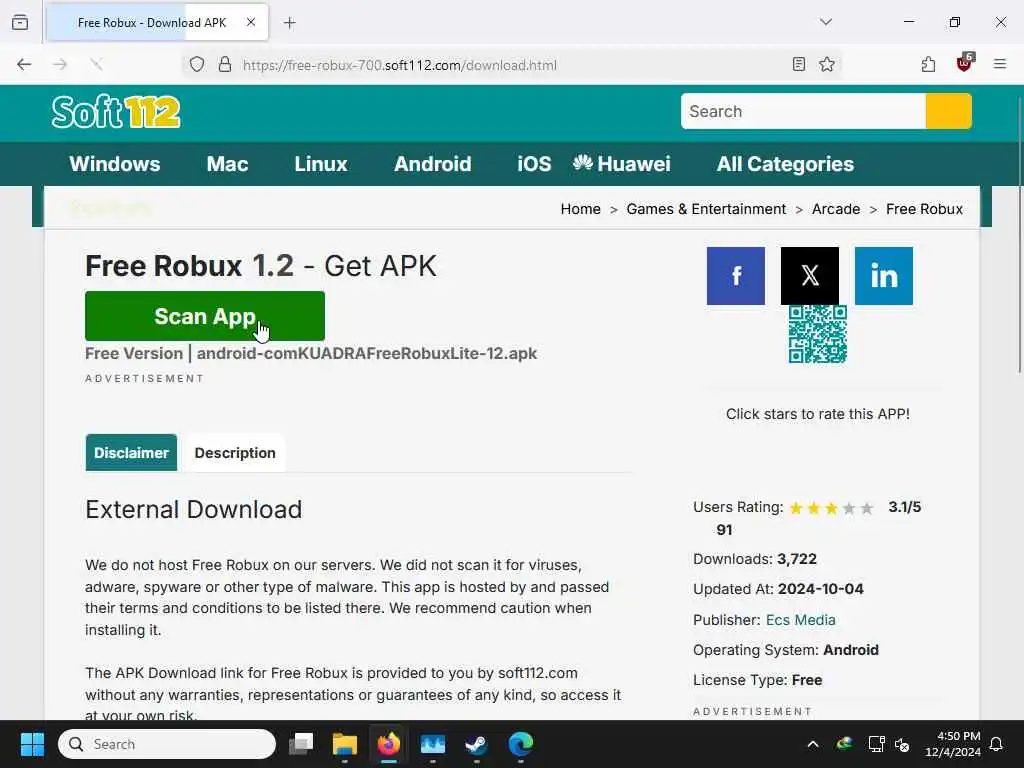List all tabs dropdown arrow

(x=826, y=22)
